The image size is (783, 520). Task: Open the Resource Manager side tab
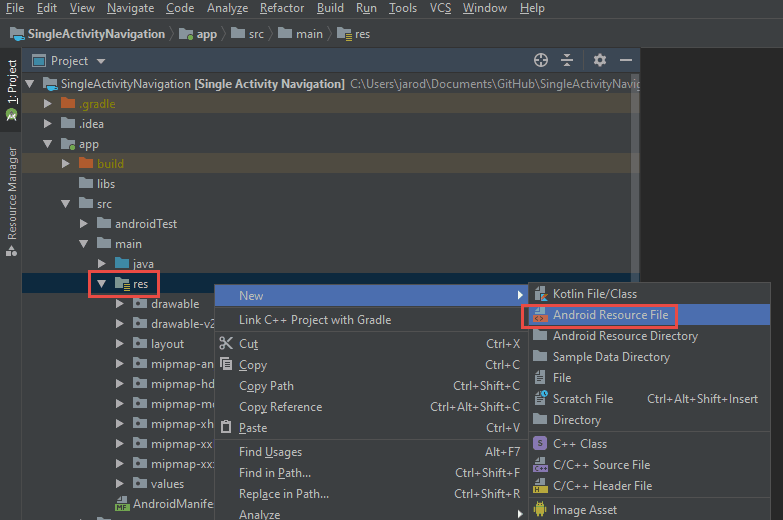click(12, 193)
